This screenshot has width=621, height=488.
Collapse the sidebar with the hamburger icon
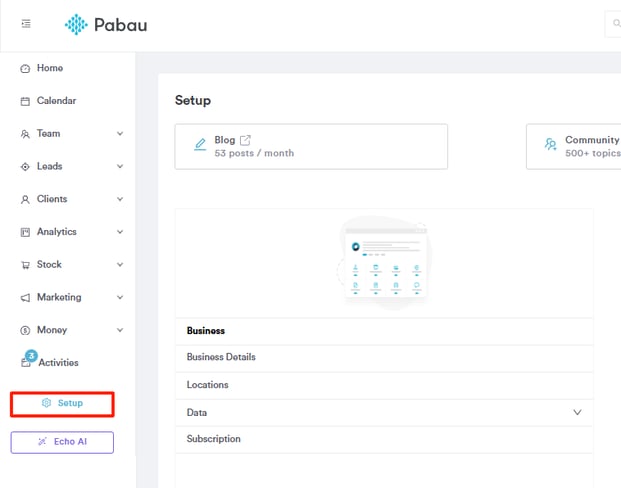[26, 24]
